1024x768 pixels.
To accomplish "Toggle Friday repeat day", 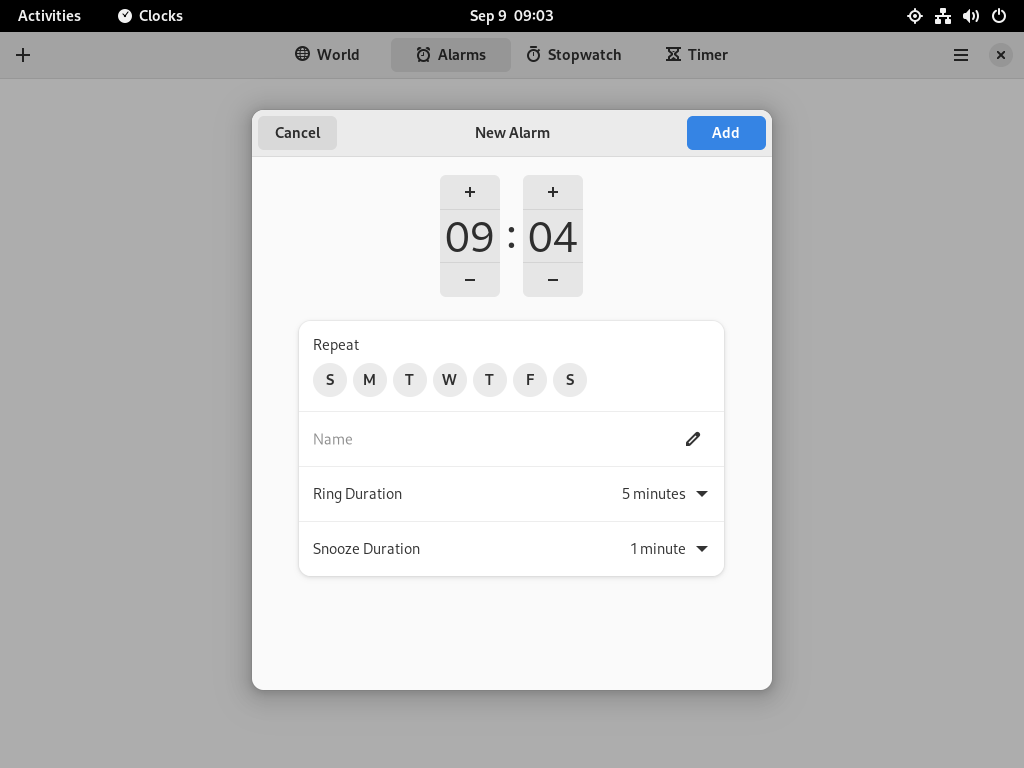I will [x=530, y=380].
